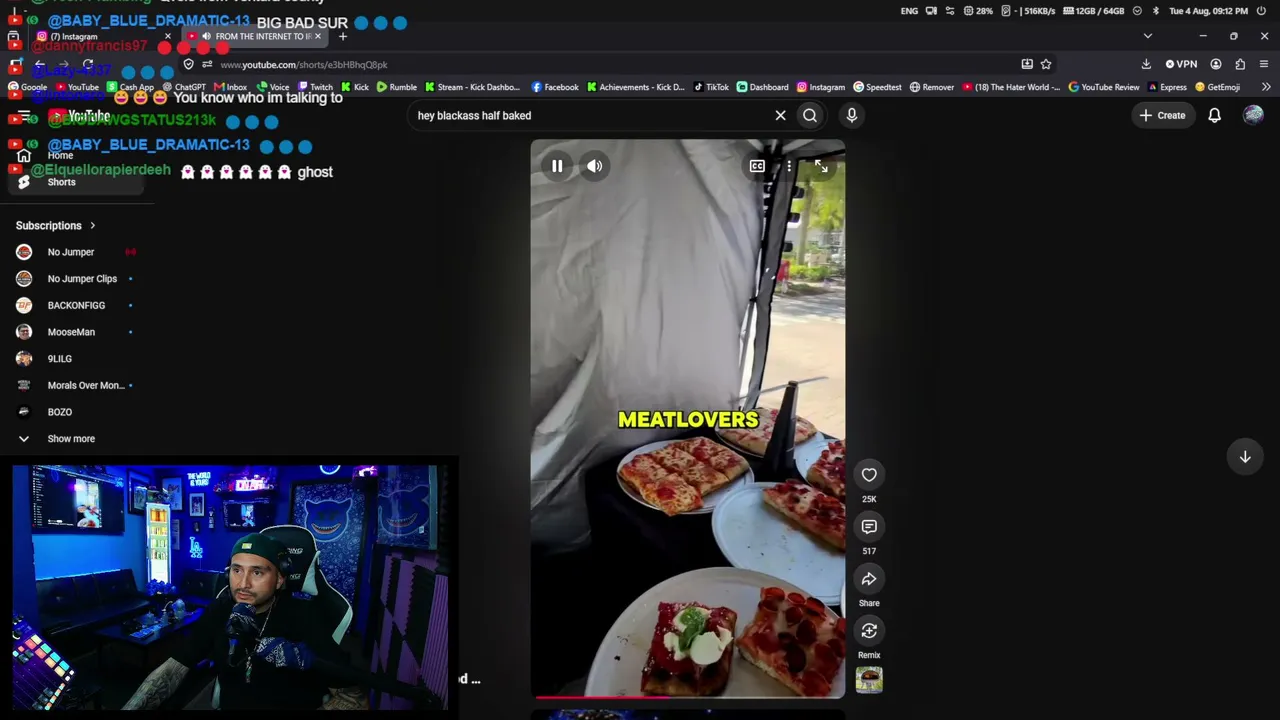The width and height of the screenshot is (1280, 720).
Task: Focus the YouTube search field
Action: pyautogui.click(x=590, y=115)
